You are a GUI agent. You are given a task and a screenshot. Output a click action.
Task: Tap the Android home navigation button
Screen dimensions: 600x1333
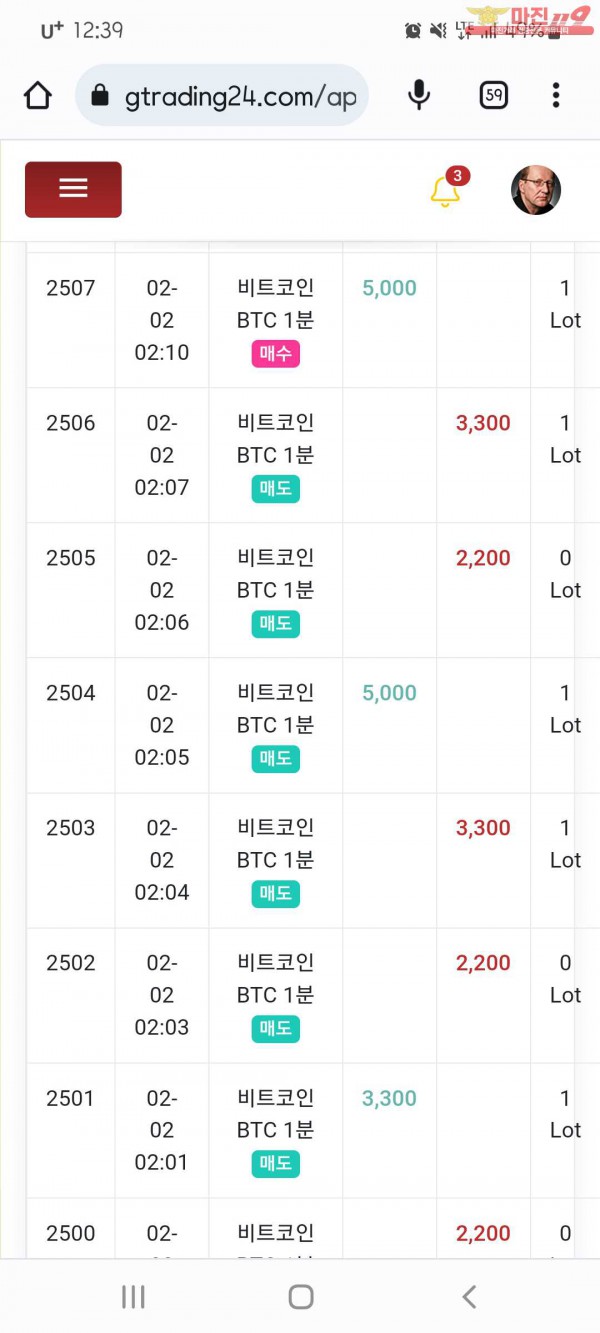pyautogui.click(x=300, y=1297)
